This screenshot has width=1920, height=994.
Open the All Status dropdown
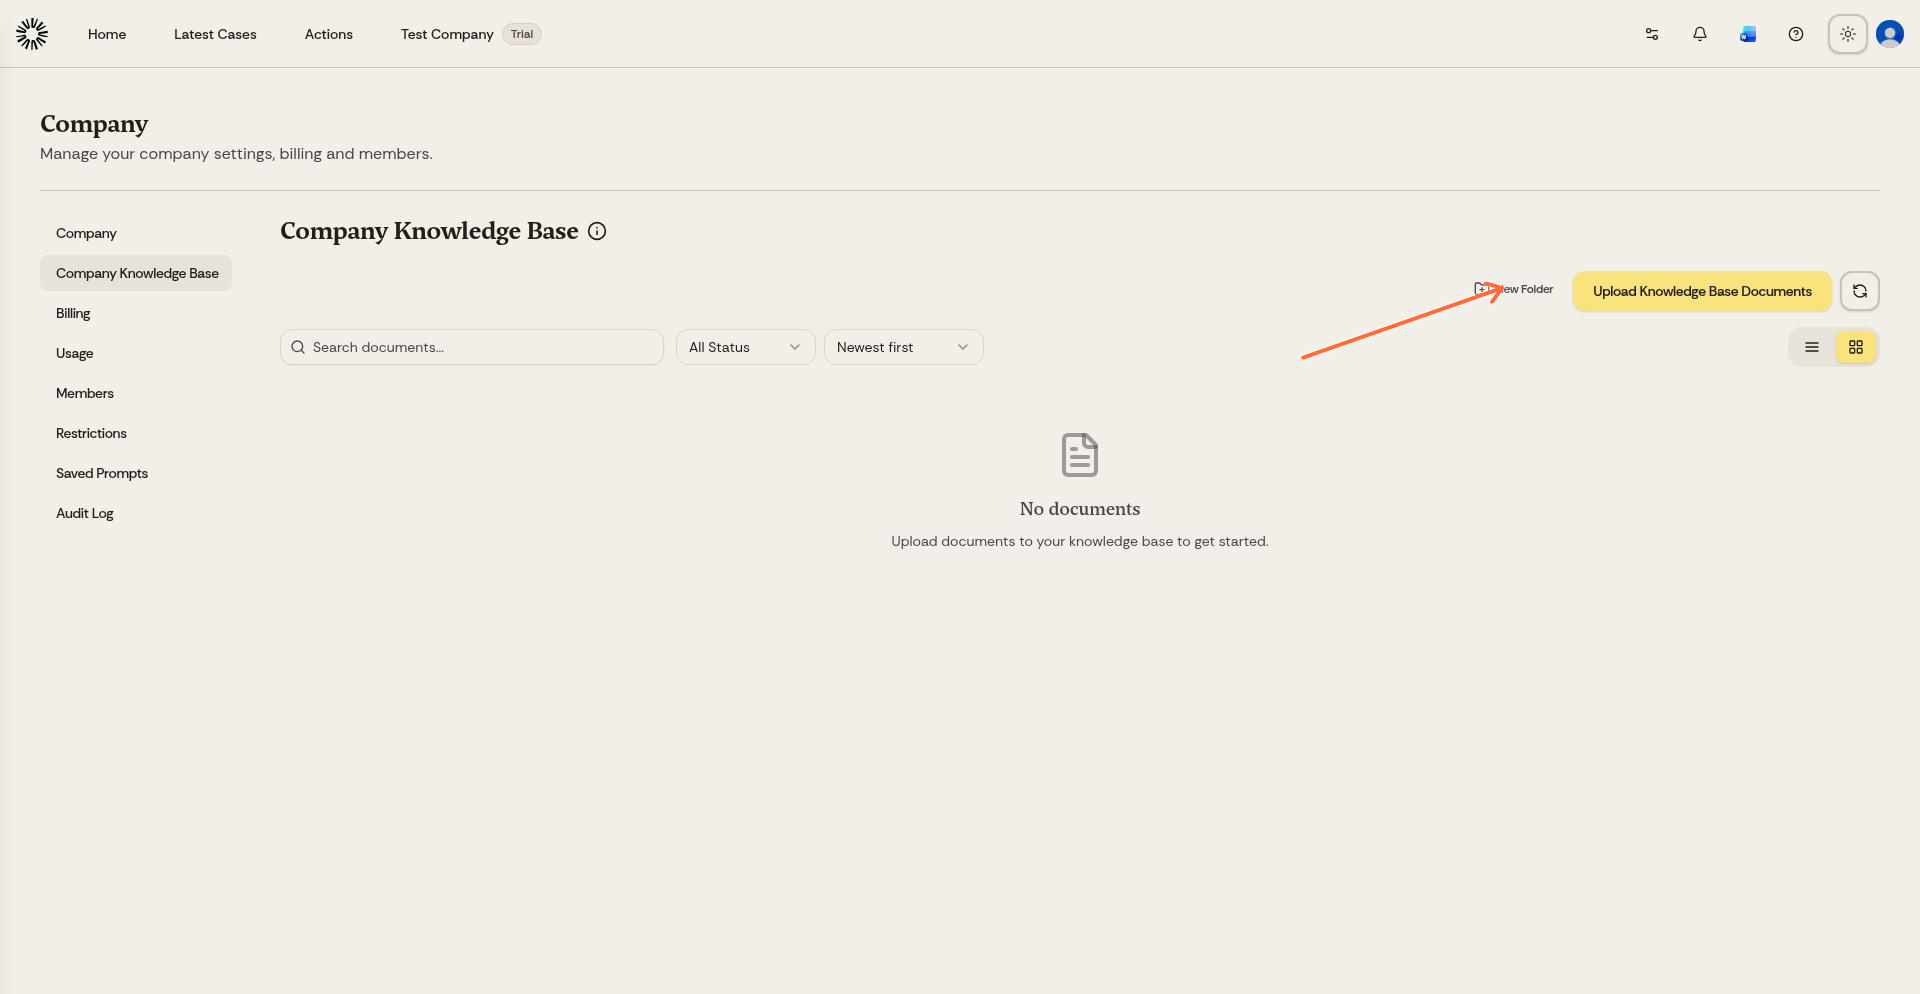746,347
